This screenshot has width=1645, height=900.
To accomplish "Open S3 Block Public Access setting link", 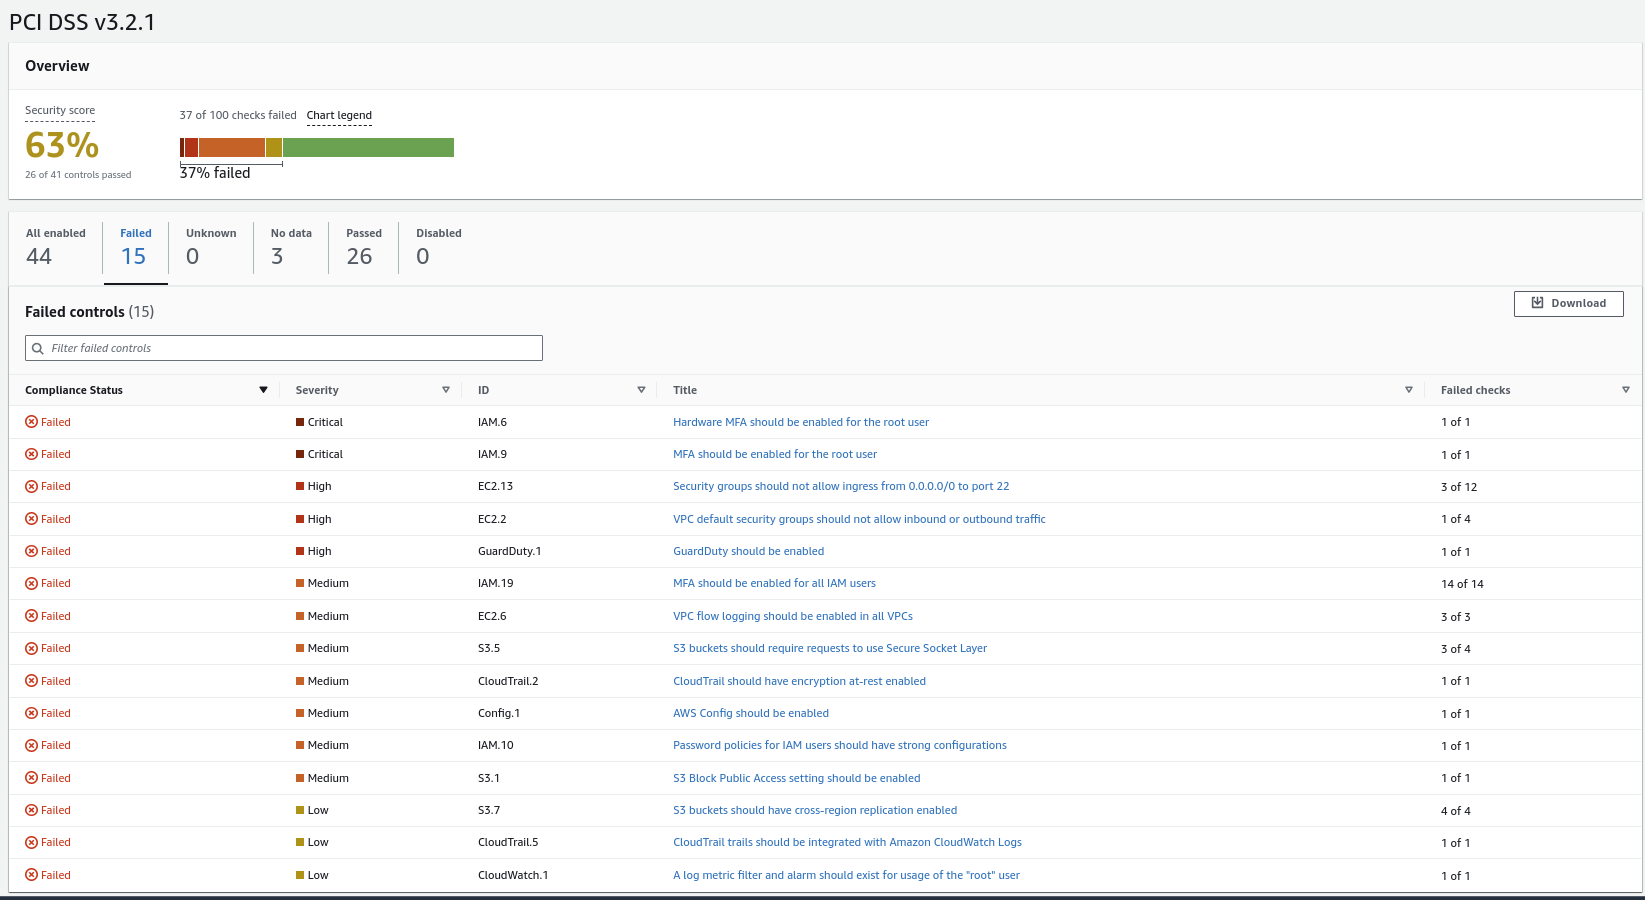I will tap(797, 778).
